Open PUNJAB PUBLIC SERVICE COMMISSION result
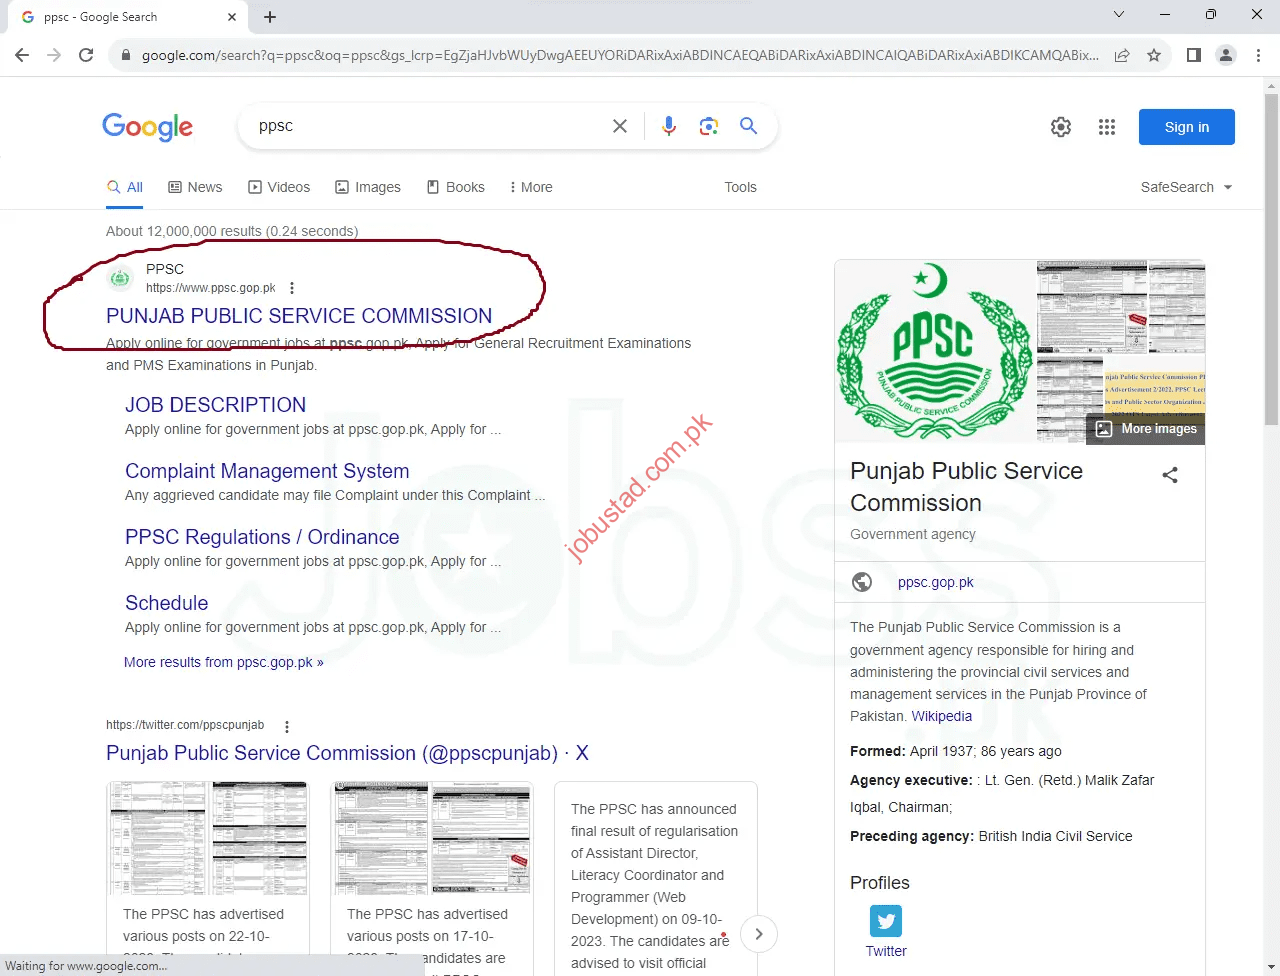Screen dimensions: 1280x976 (299, 316)
